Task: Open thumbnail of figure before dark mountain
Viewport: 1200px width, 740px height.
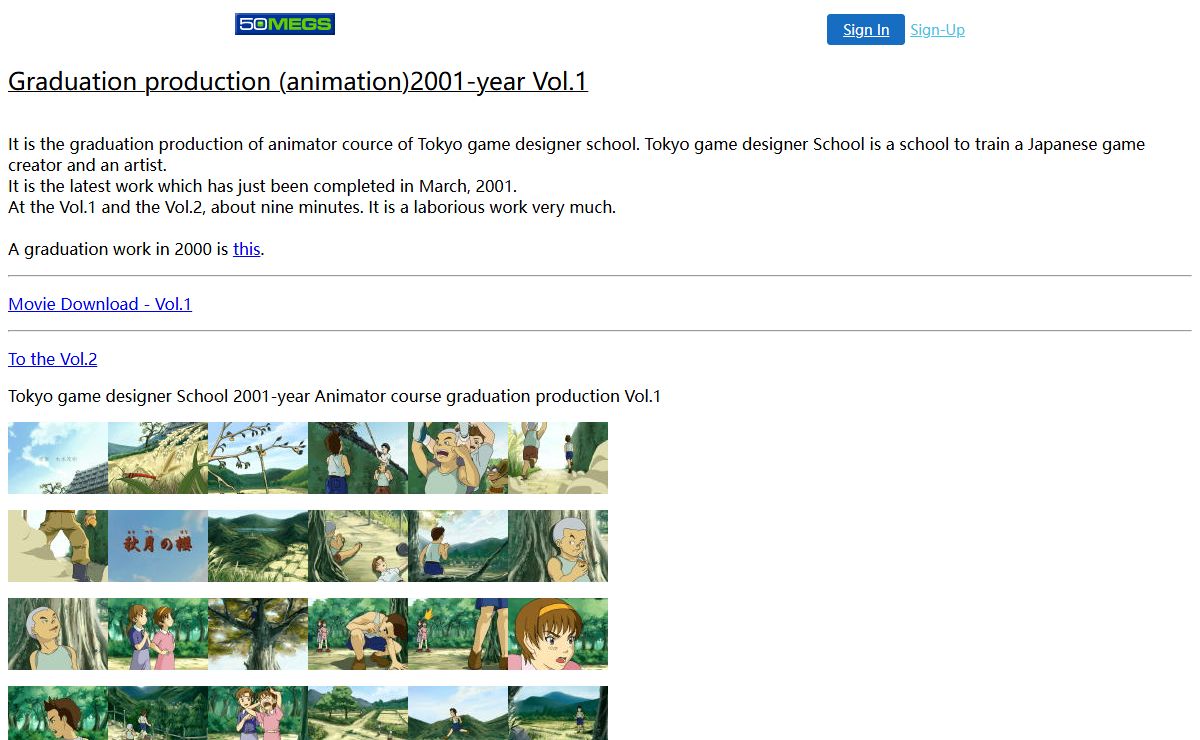Action: pyautogui.click(x=558, y=713)
